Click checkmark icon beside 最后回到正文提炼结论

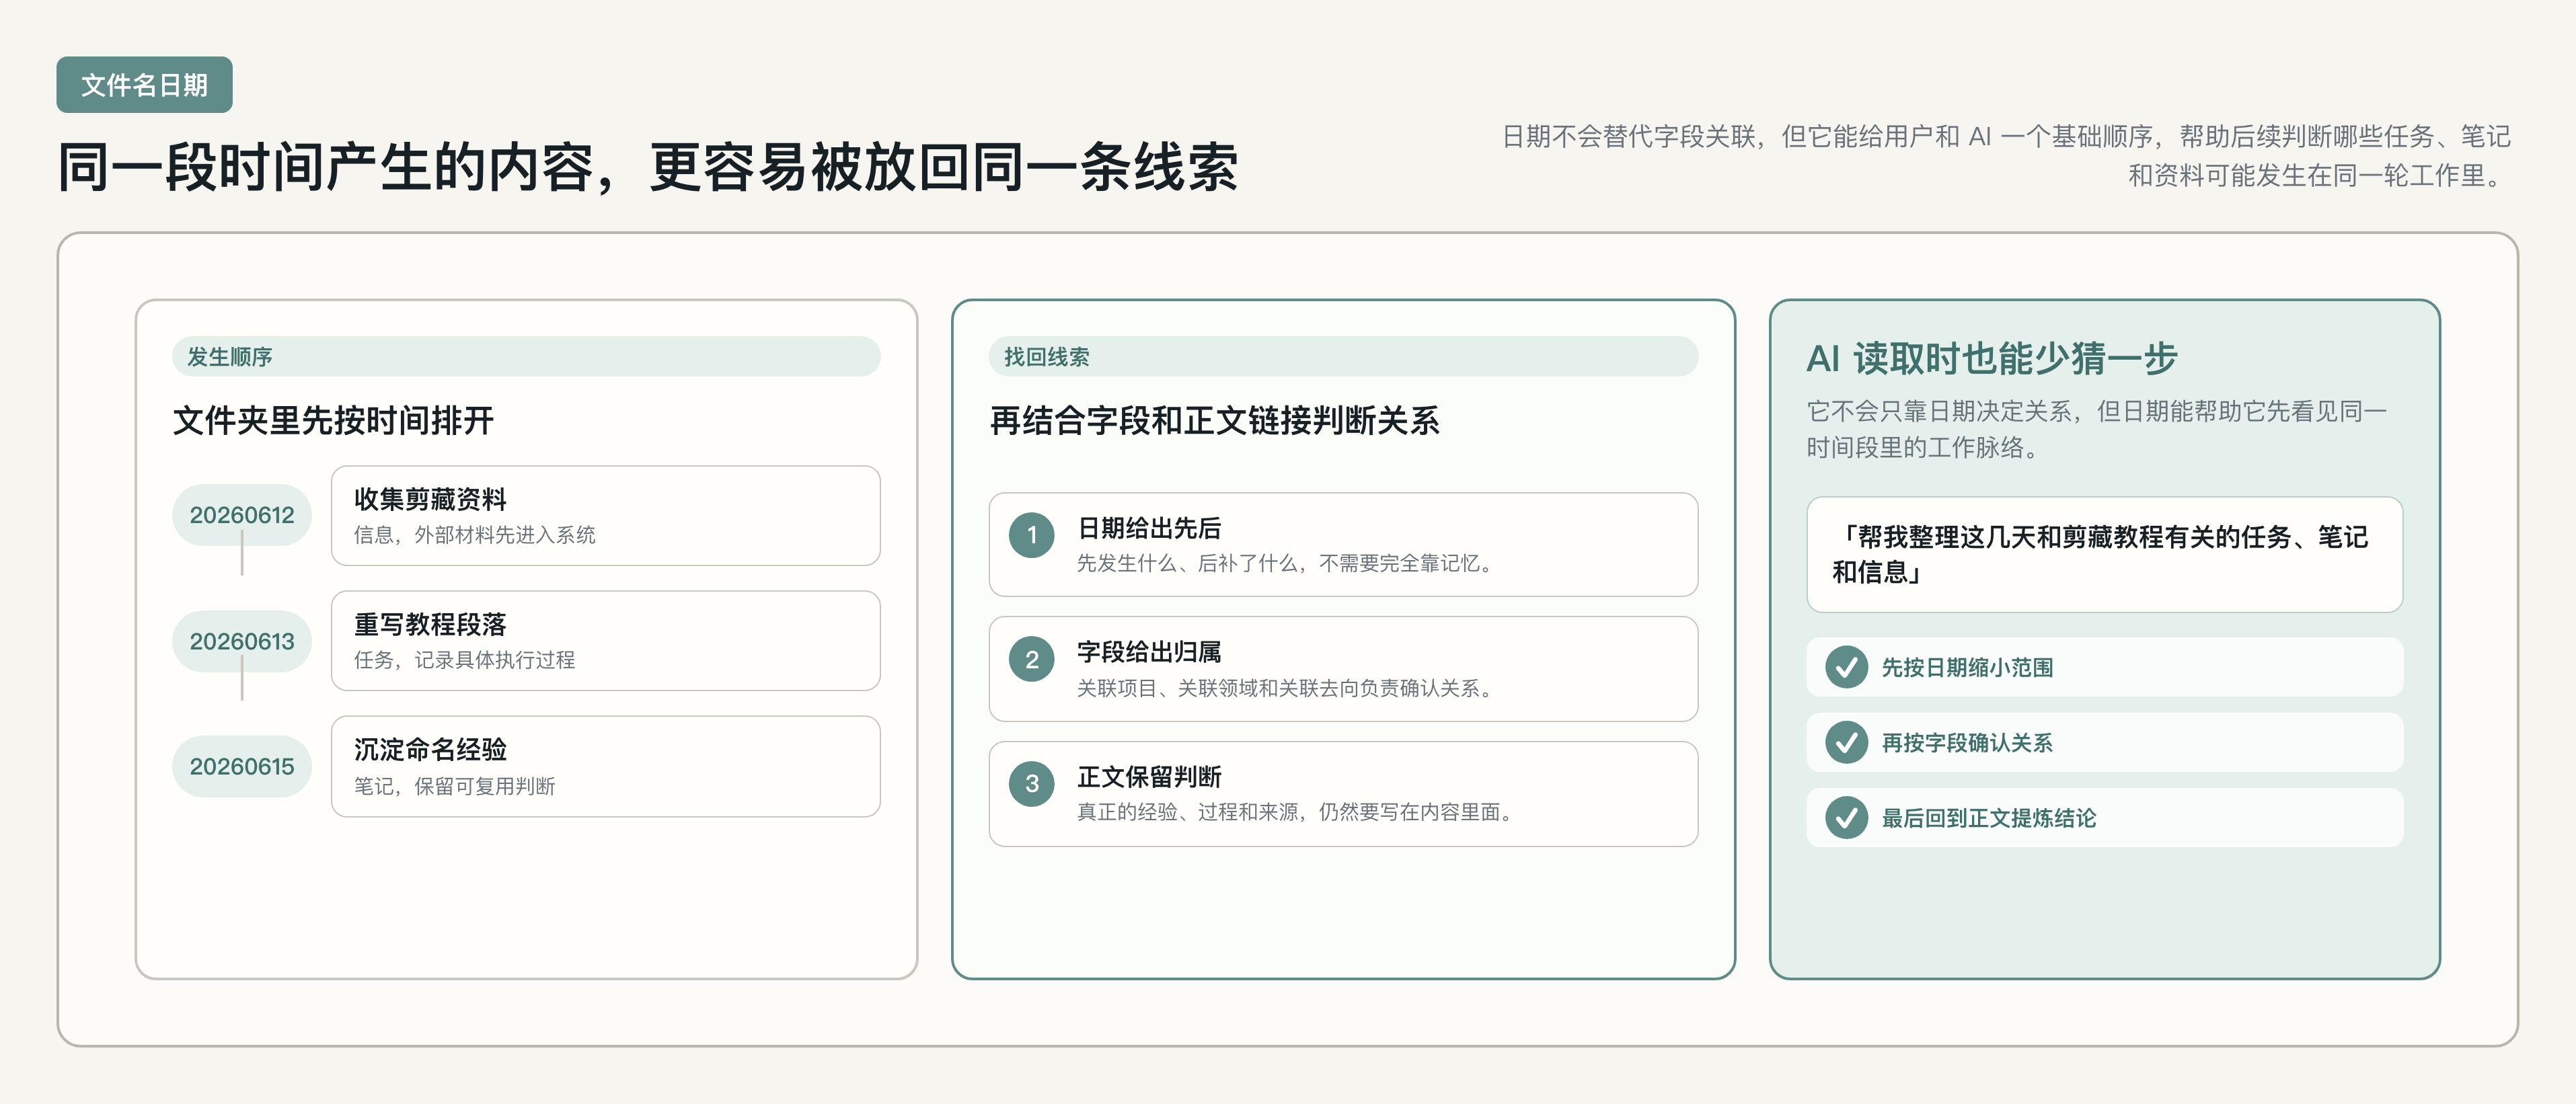[x=1846, y=818]
